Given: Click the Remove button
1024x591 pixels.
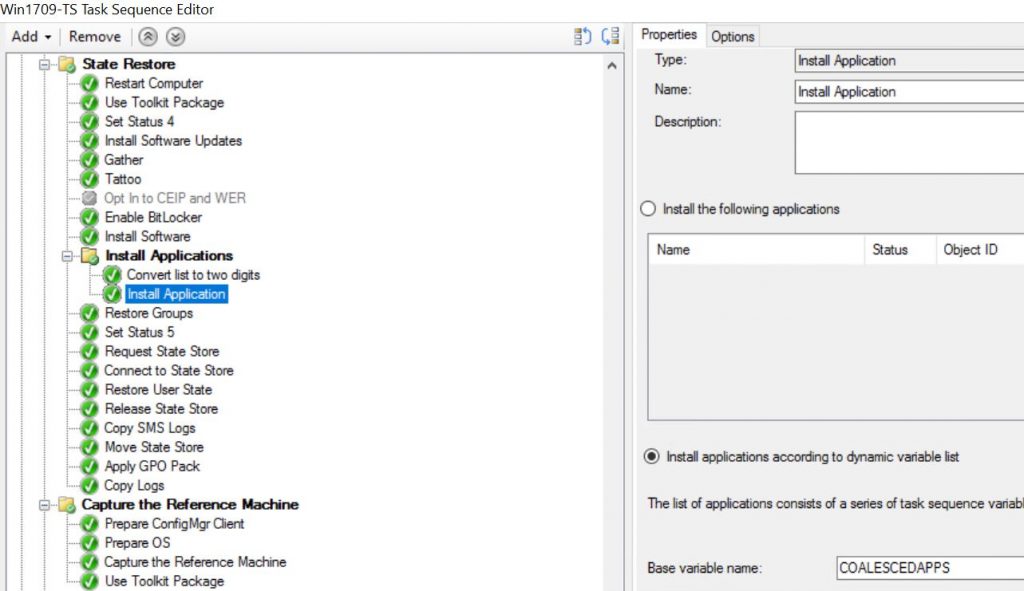Looking at the screenshot, I should pos(95,36).
